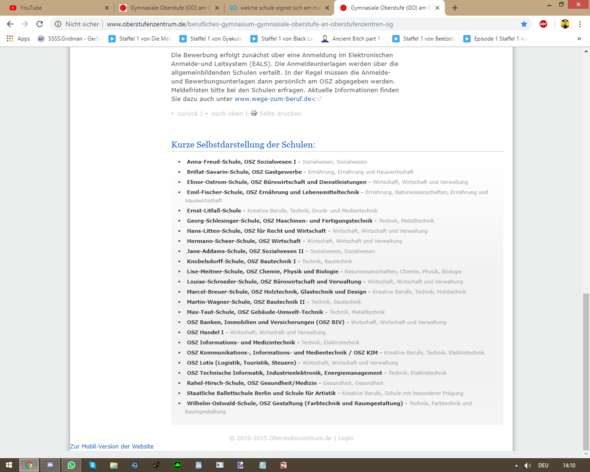
Task: Click the page vertical scrollbar thumb
Action: pos(585,372)
